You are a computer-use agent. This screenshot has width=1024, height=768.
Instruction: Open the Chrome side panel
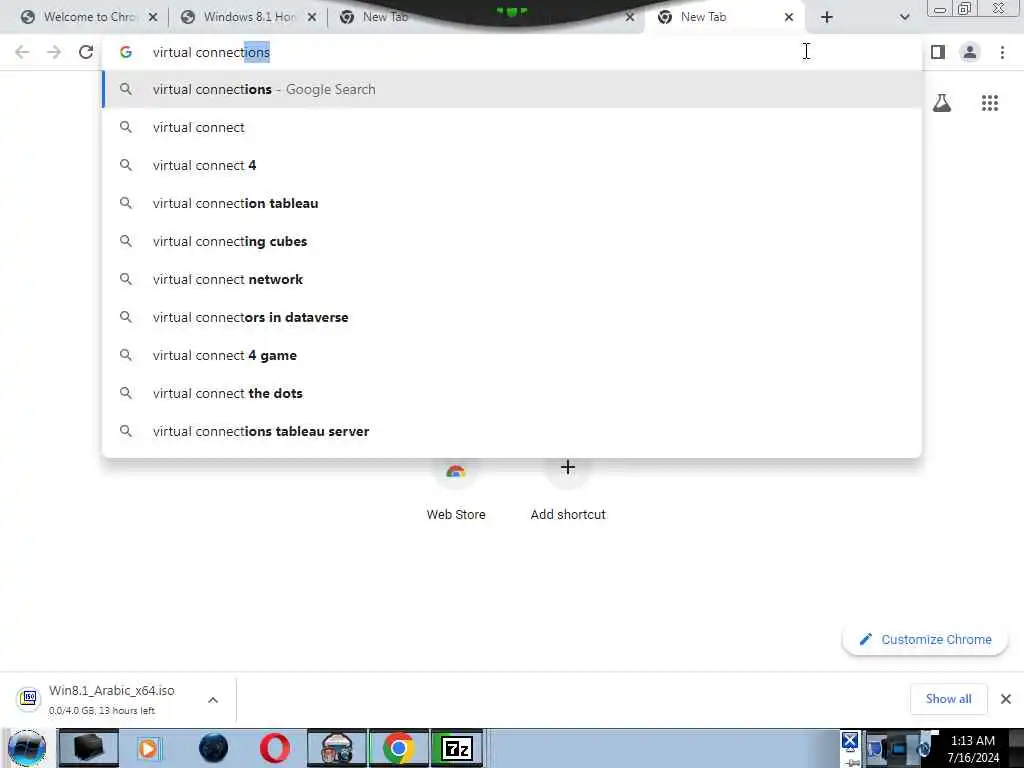coord(938,52)
